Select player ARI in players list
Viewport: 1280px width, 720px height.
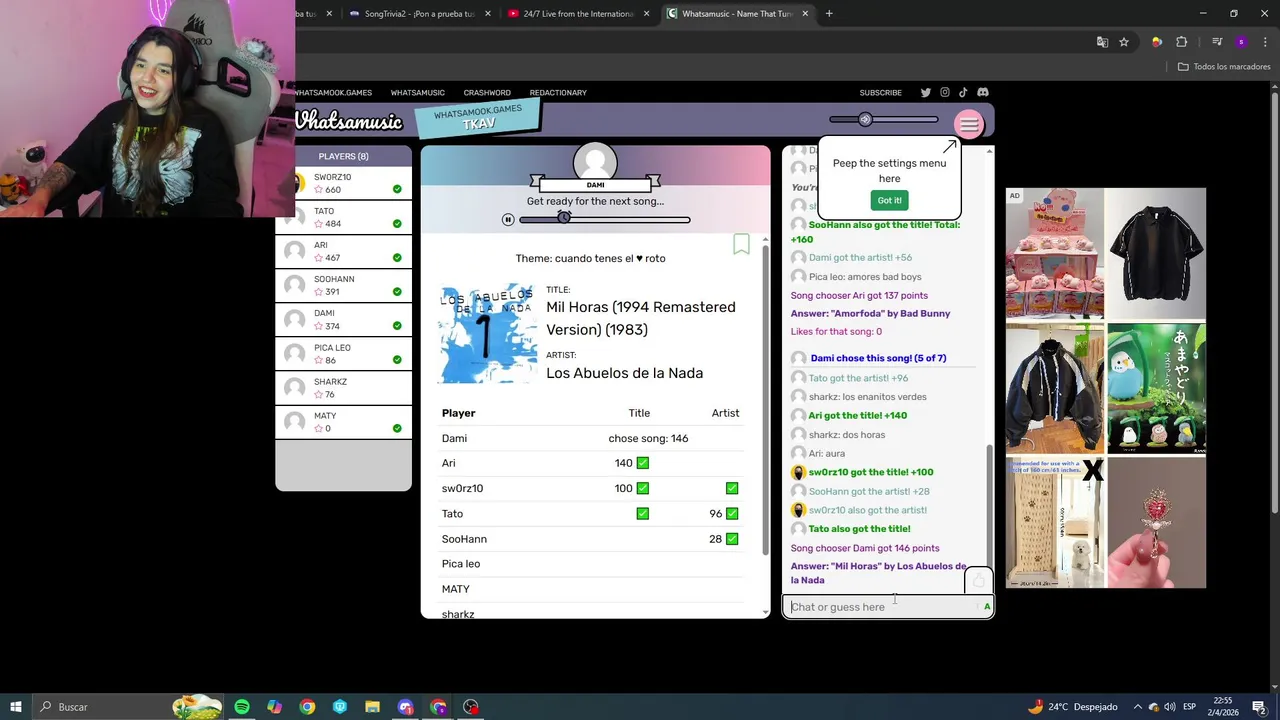coord(343,251)
